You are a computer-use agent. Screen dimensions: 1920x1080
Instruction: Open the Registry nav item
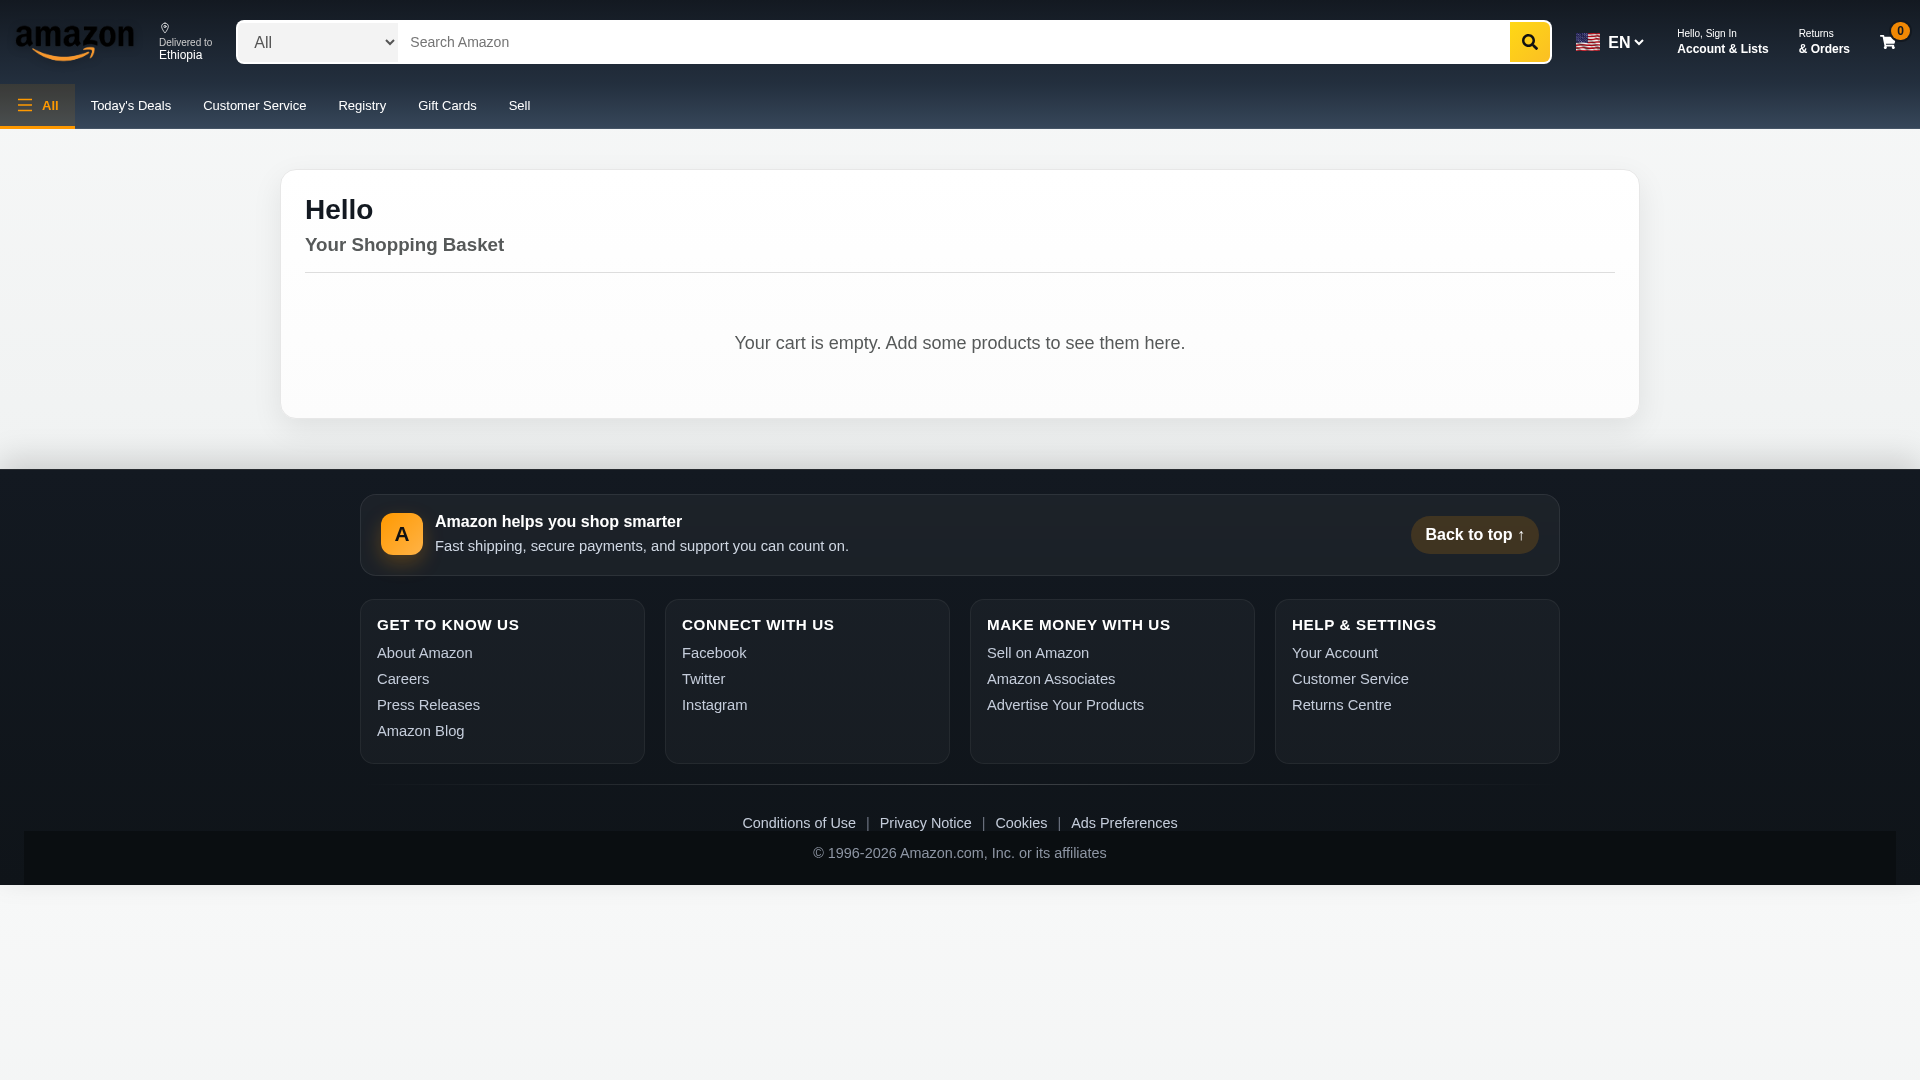pyautogui.click(x=362, y=105)
